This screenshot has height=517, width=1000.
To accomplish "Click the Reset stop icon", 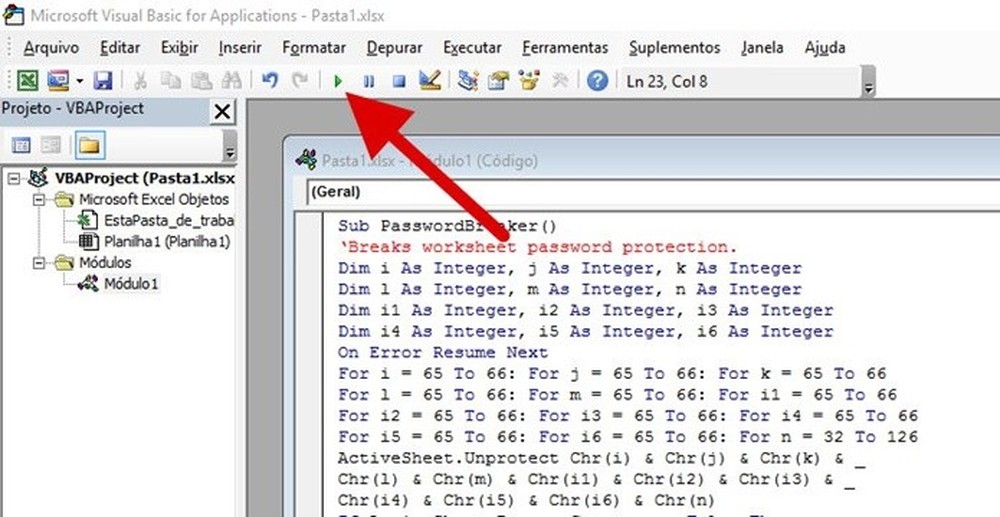I will pyautogui.click(x=399, y=81).
